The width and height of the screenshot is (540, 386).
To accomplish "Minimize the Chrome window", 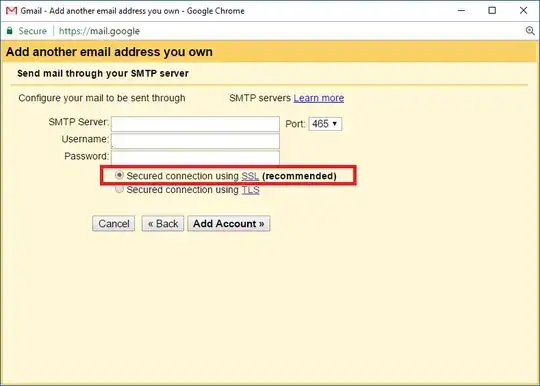I will tap(461, 11).
